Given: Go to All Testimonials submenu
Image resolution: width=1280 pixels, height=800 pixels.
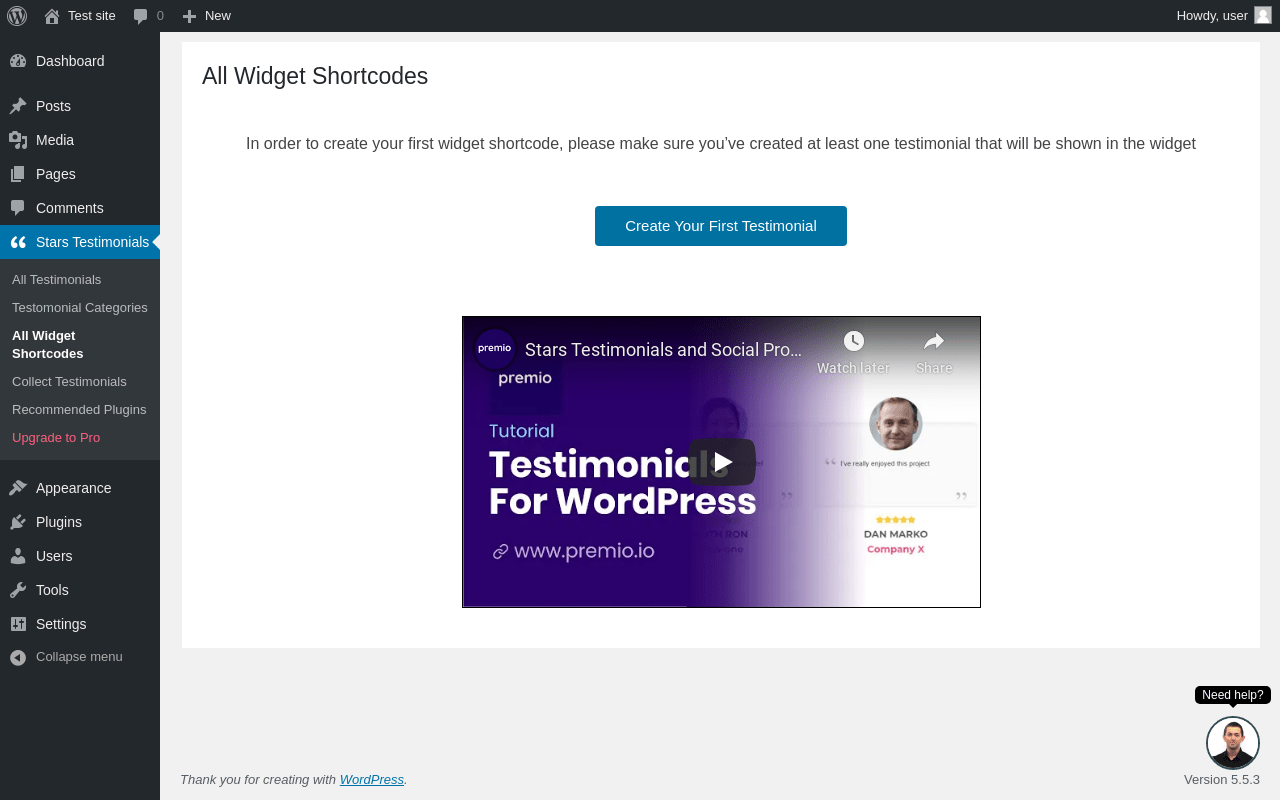Looking at the screenshot, I should click(x=57, y=279).
